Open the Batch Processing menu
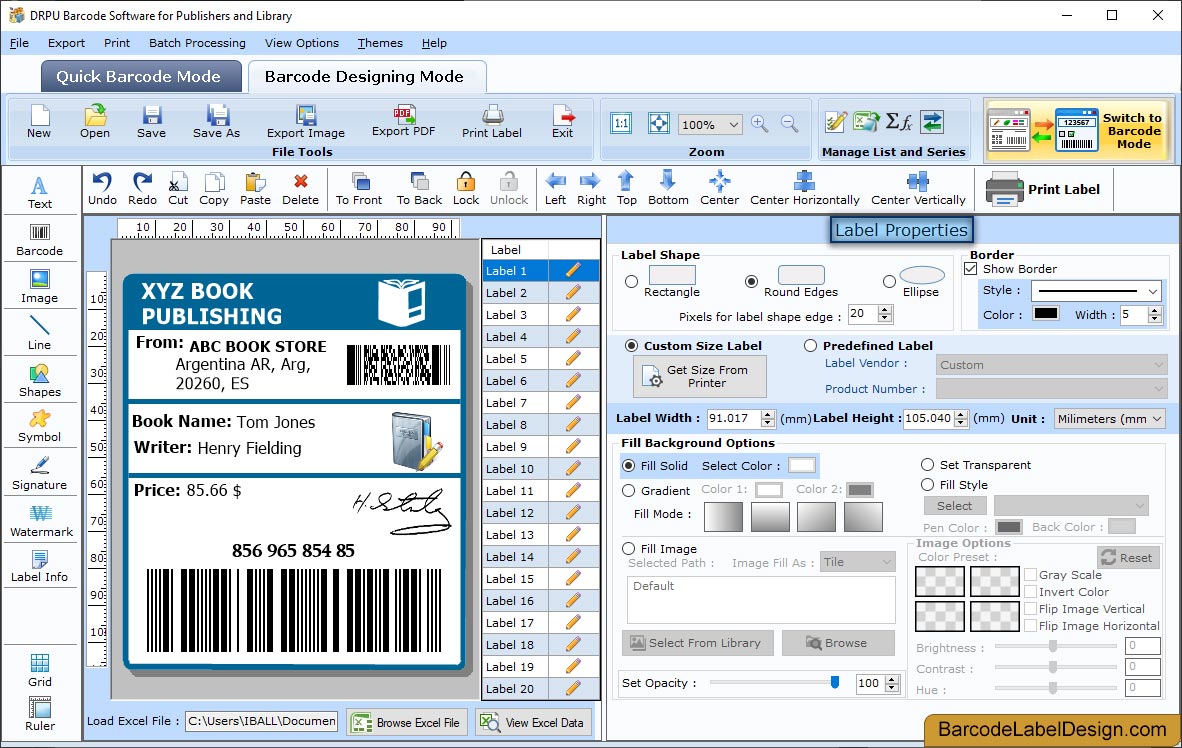Viewport: 1182px width, 748px height. click(198, 43)
